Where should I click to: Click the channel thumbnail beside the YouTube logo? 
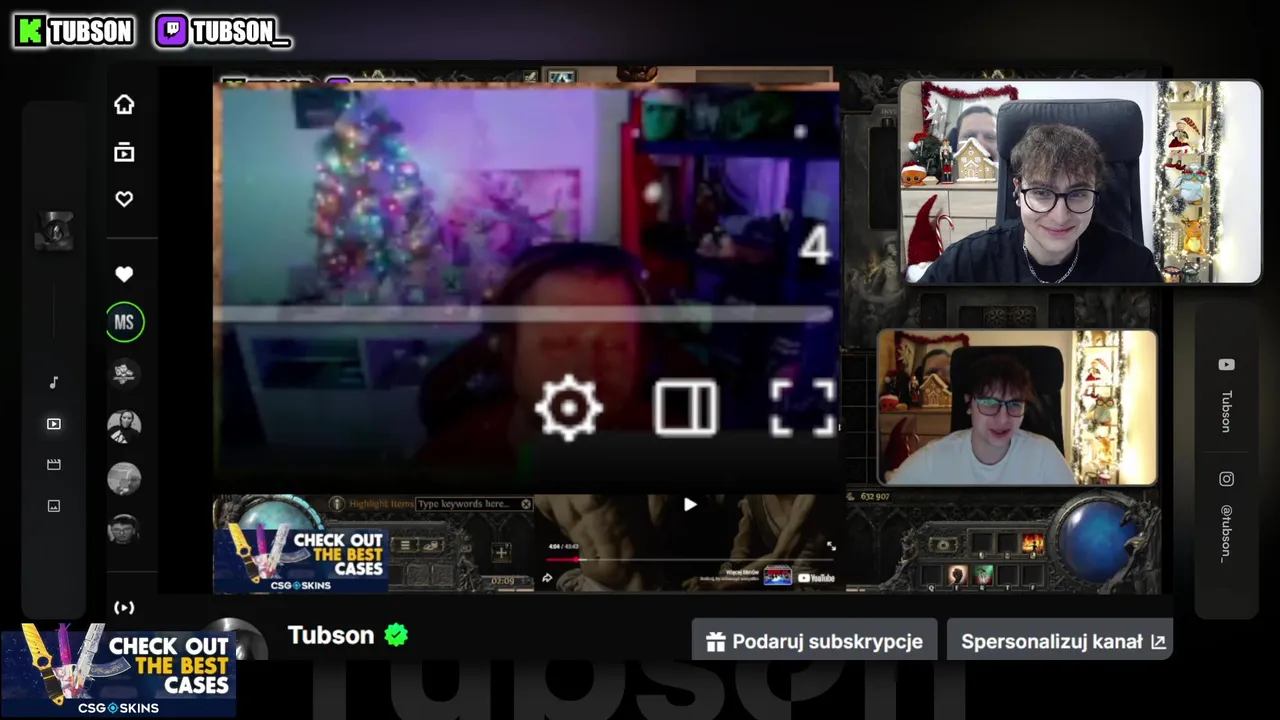pyautogui.click(x=778, y=576)
